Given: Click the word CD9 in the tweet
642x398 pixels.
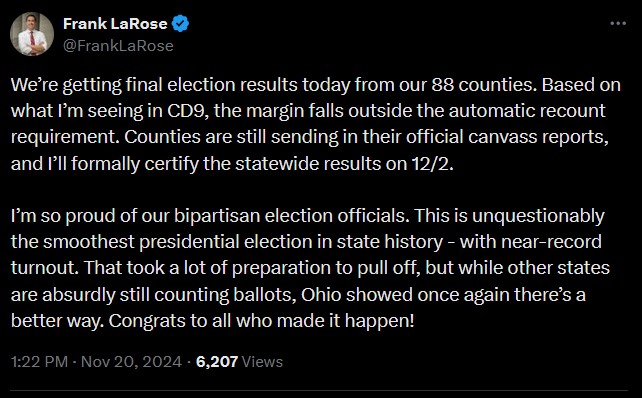Looking at the screenshot, I should click(x=188, y=111).
